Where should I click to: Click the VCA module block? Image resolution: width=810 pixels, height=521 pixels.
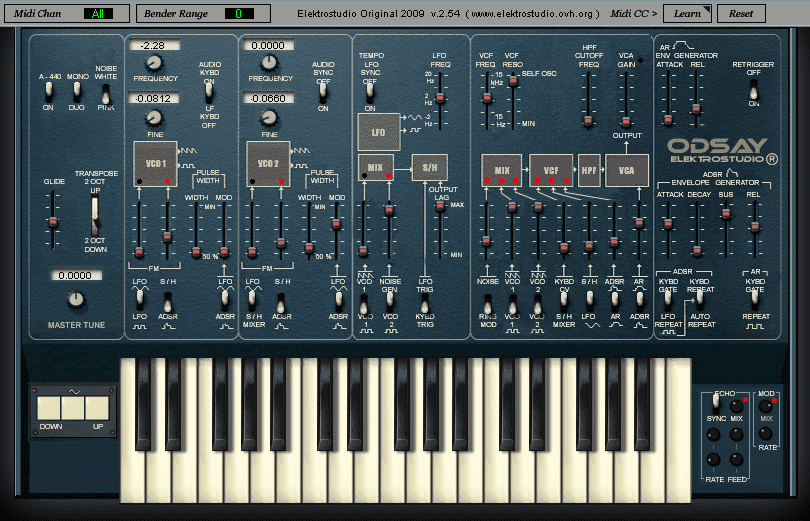(x=627, y=170)
